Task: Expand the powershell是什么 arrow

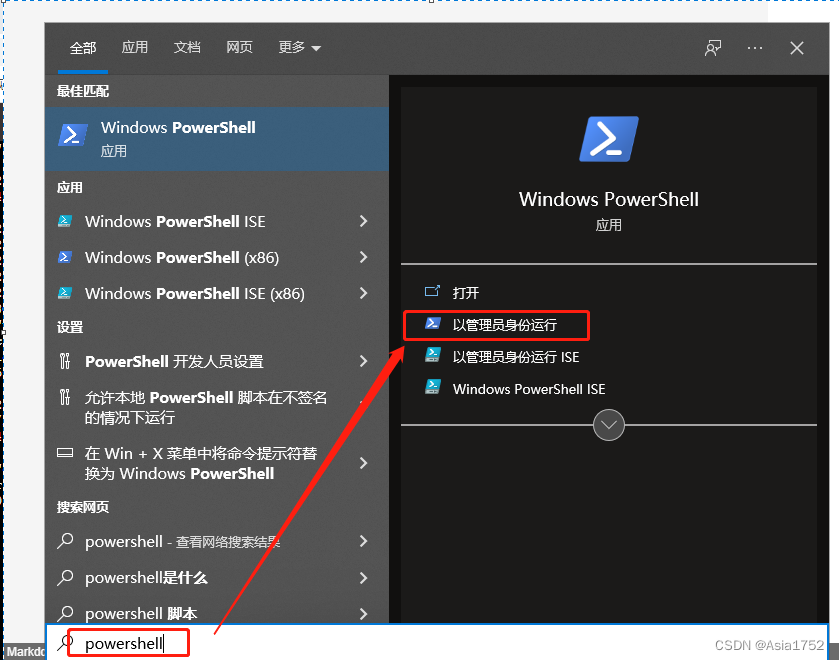Action: (x=364, y=578)
